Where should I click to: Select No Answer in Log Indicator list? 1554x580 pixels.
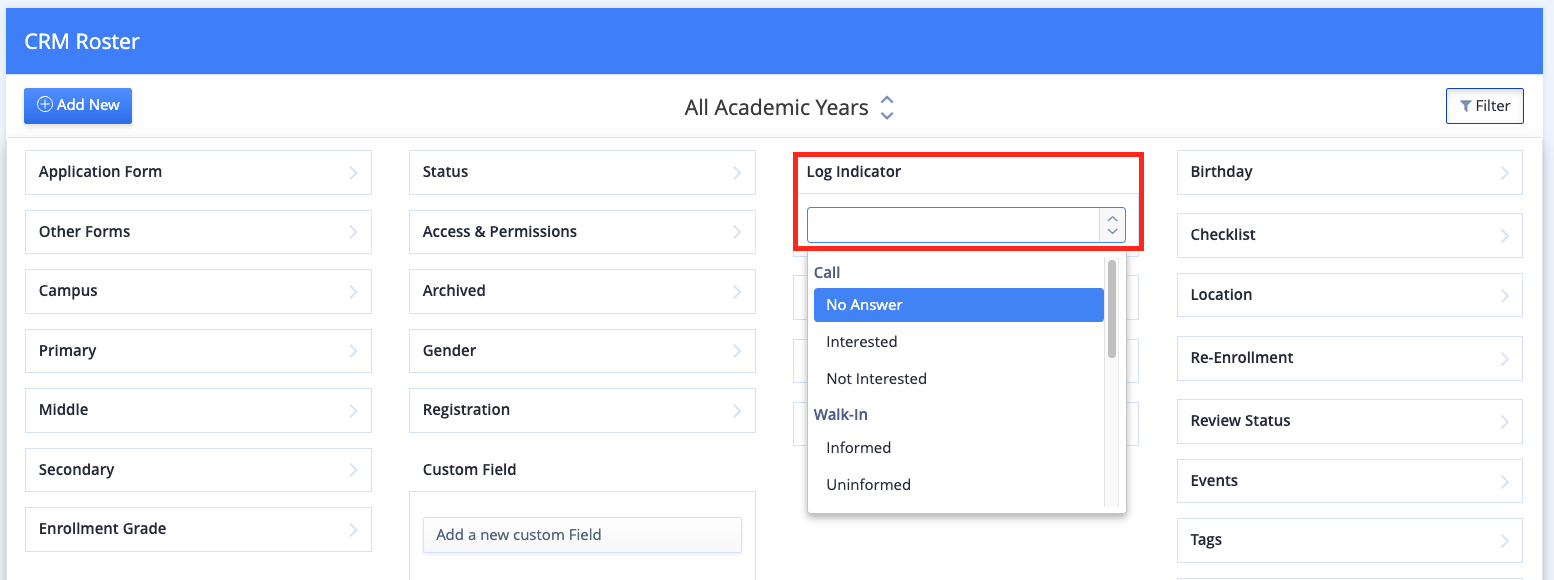click(x=959, y=305)
